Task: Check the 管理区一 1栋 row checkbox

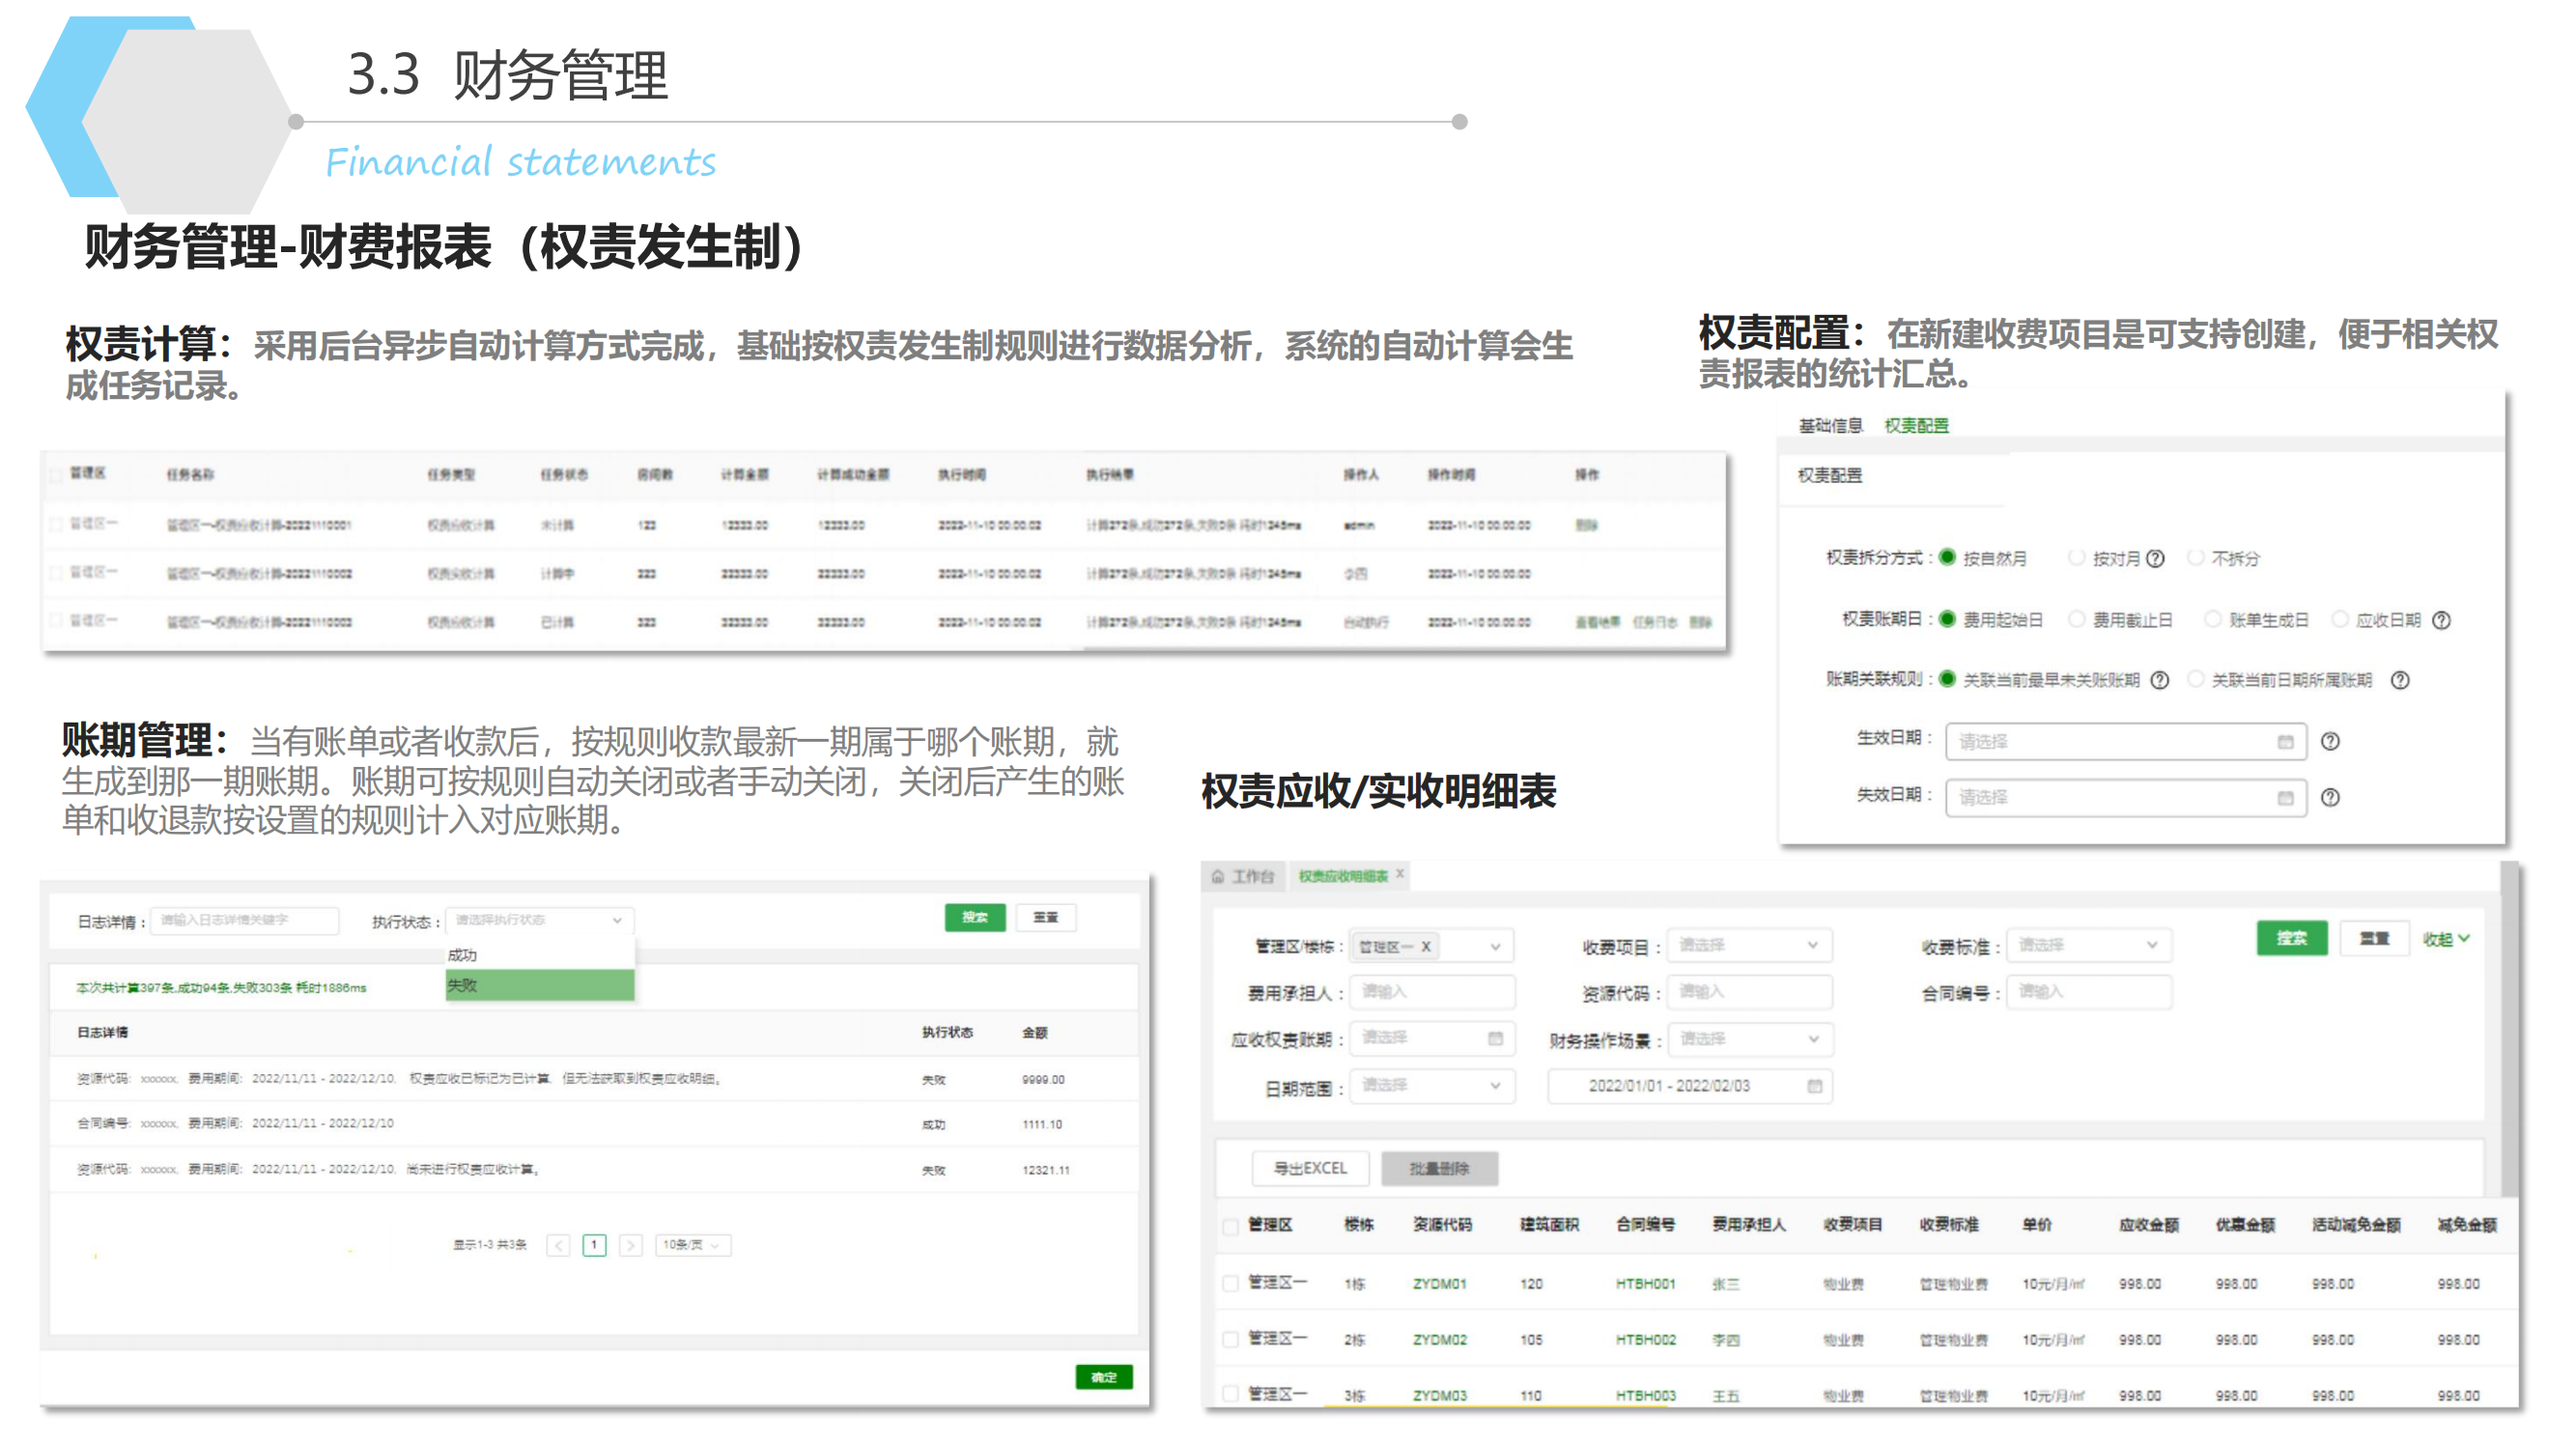Action: [1230, 1283]
